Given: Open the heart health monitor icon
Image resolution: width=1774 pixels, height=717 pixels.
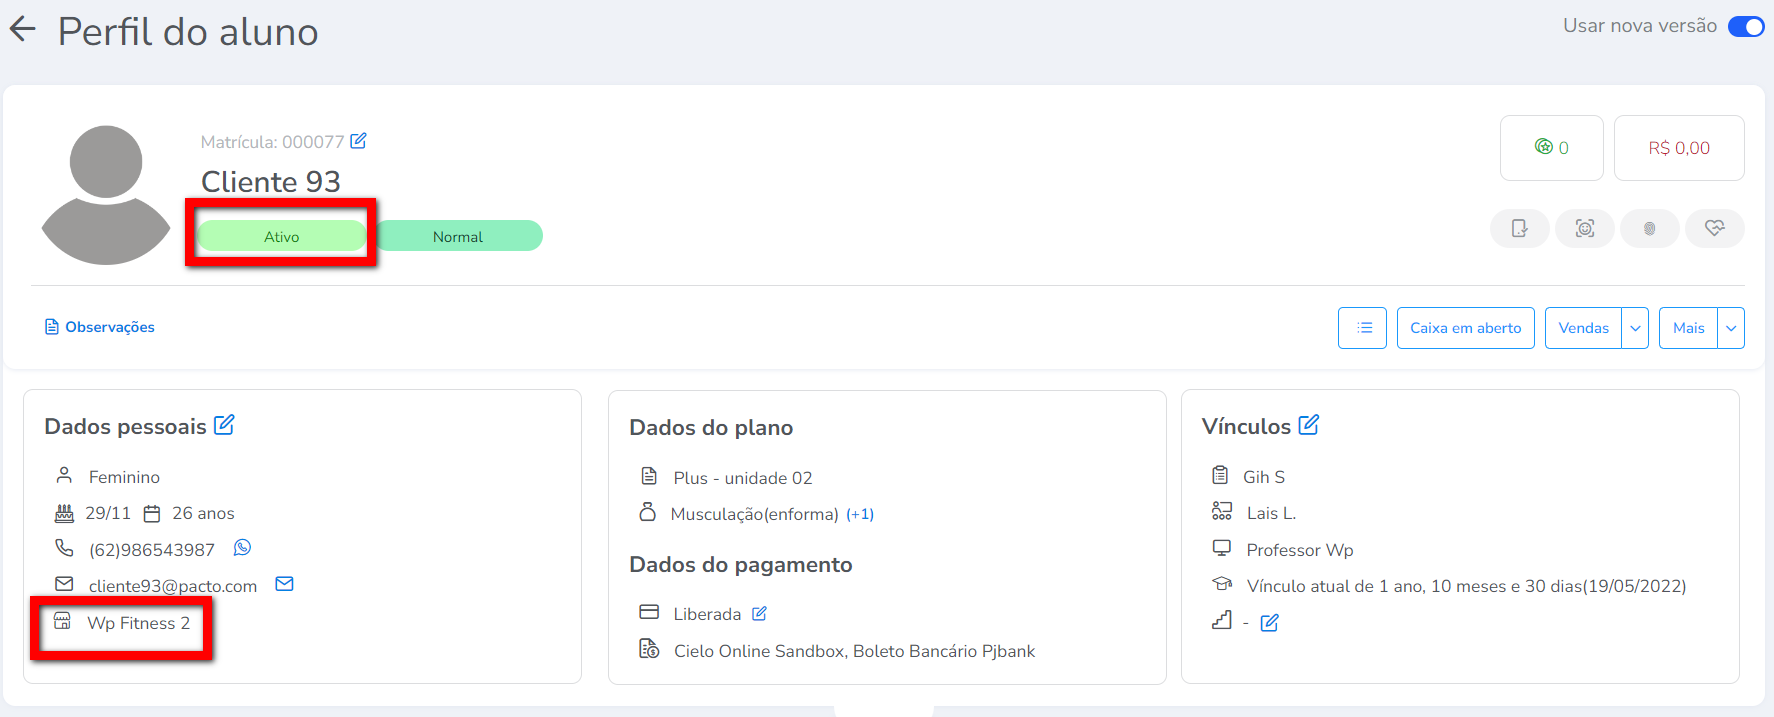Looking at the screenshot, I should 1714,228.
